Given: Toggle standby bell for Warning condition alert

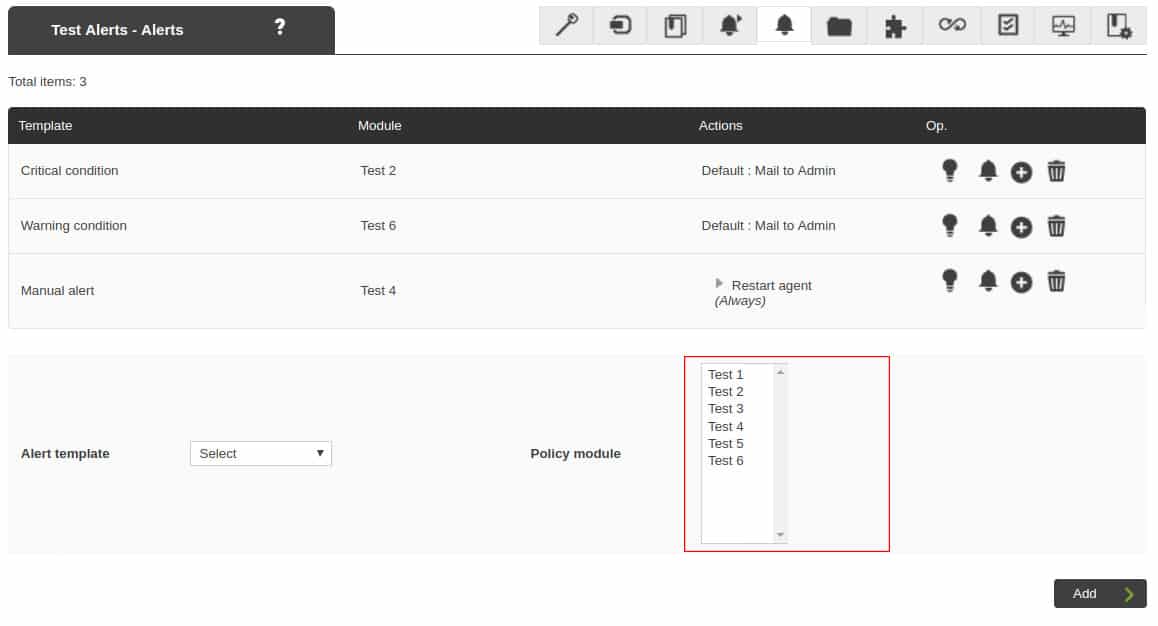Looking at the screenshot, I should [x=987, y=226].
